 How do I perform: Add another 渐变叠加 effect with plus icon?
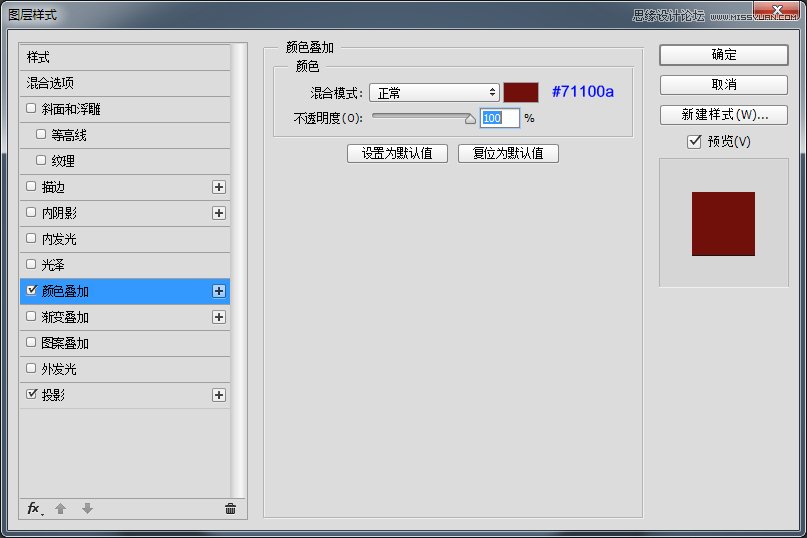point(219,317)
